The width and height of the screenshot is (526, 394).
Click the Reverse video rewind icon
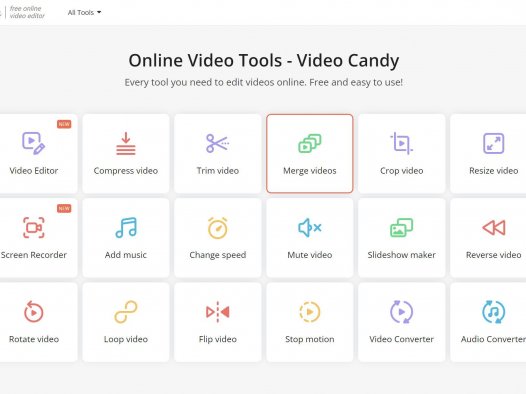click(493, 228)
